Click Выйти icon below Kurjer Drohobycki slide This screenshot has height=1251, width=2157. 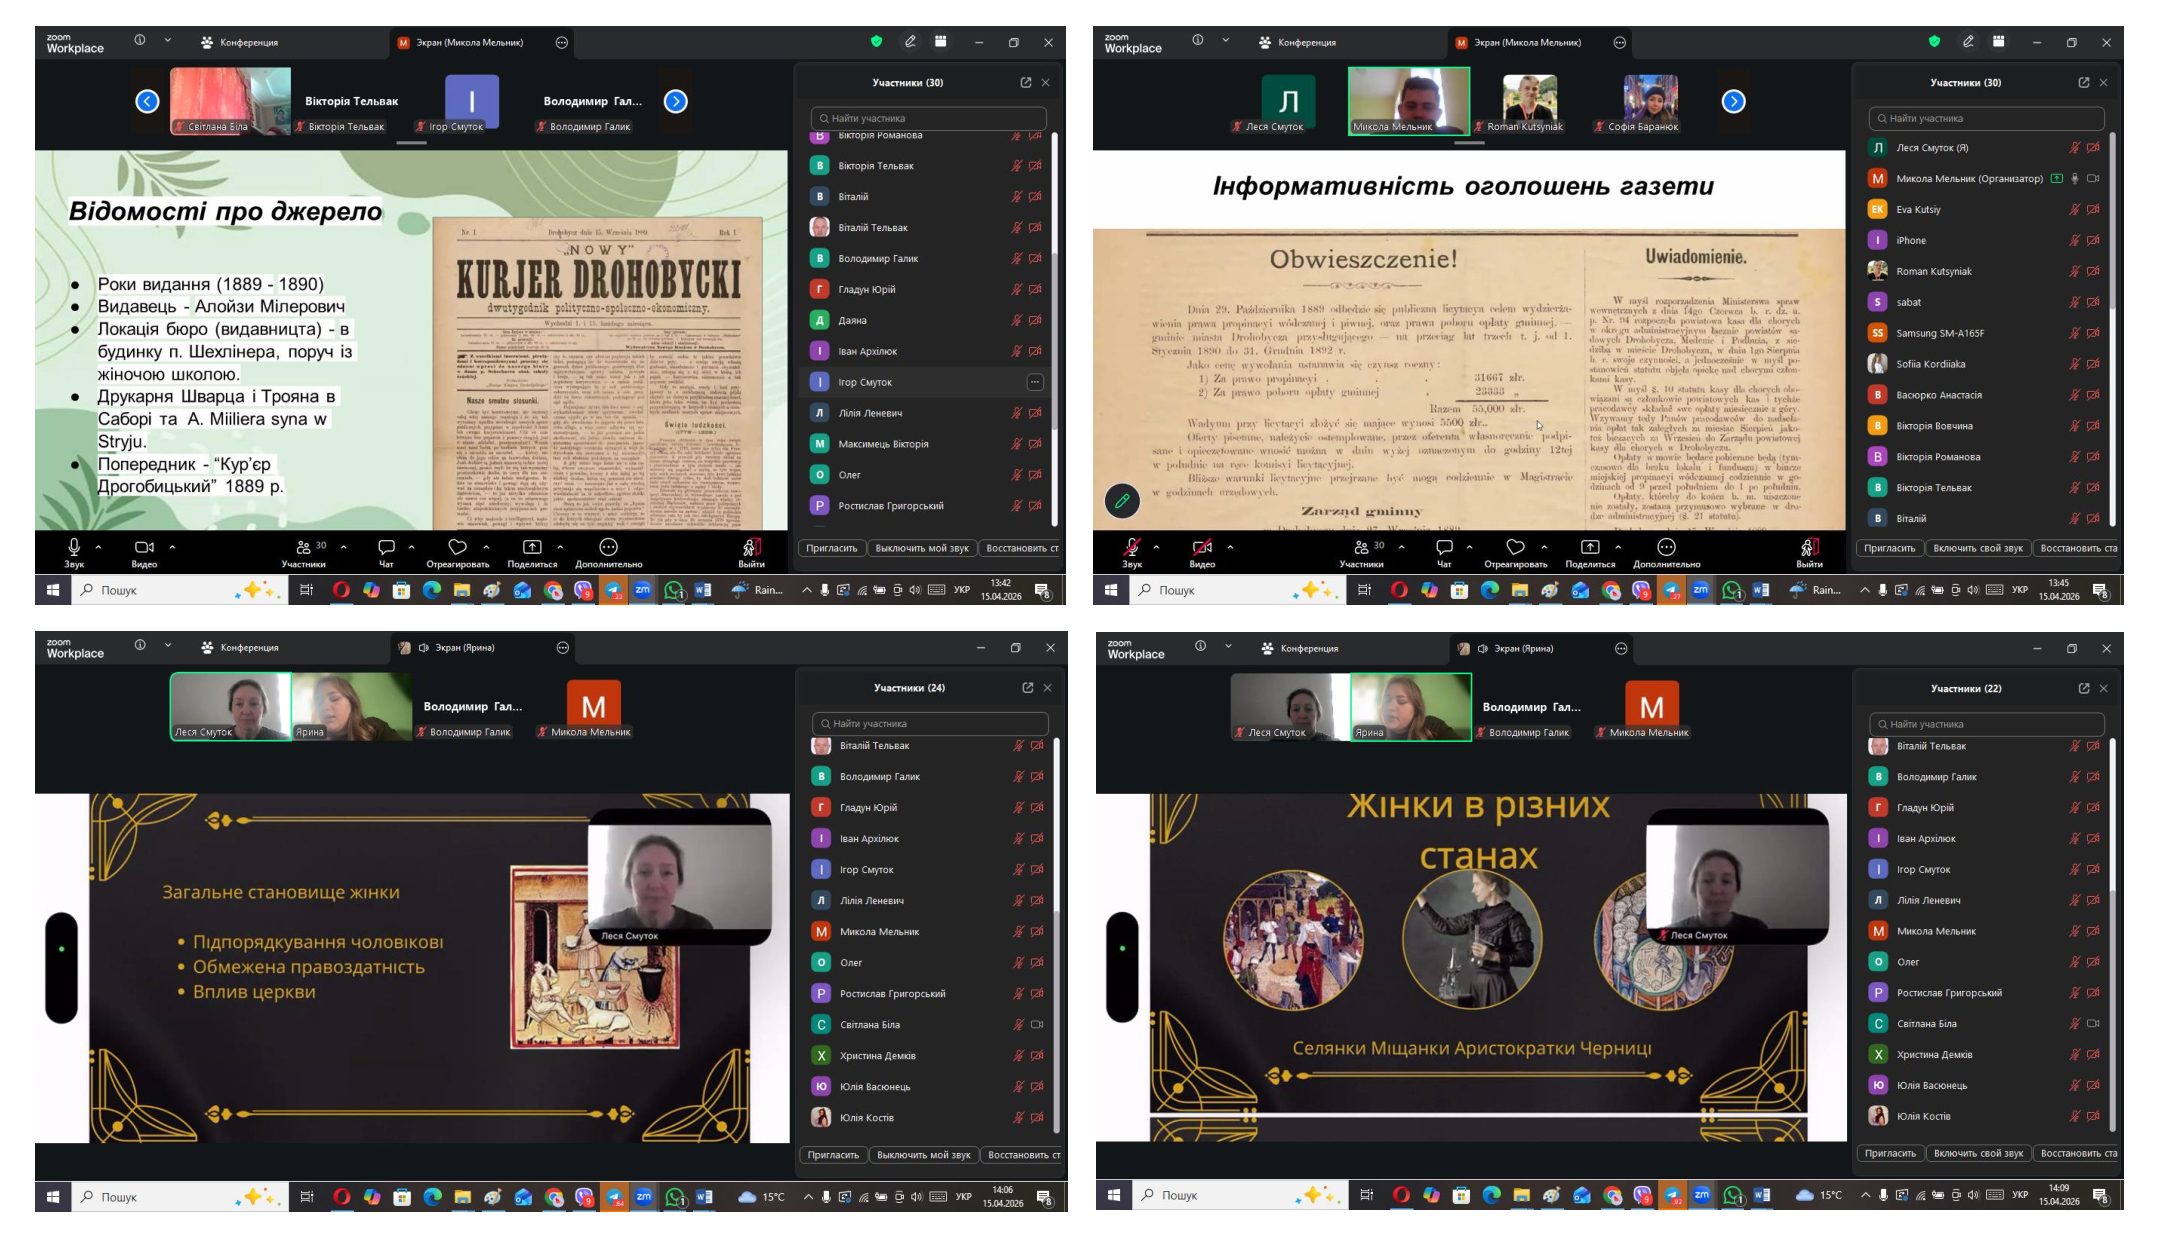(752, 547)
